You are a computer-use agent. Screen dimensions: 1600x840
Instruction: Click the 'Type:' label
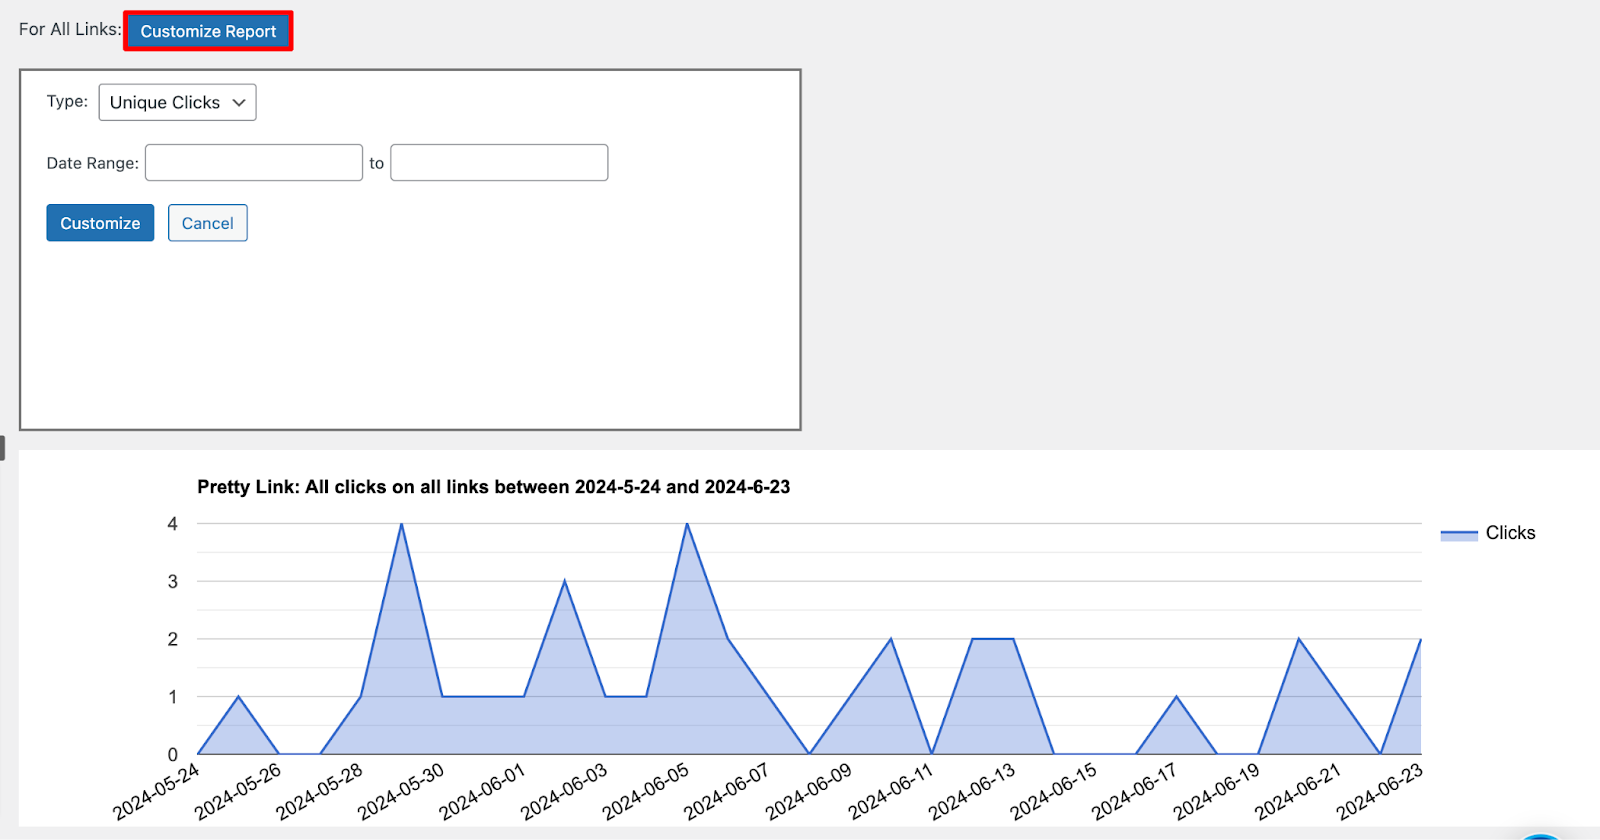(x=67, y=101)
